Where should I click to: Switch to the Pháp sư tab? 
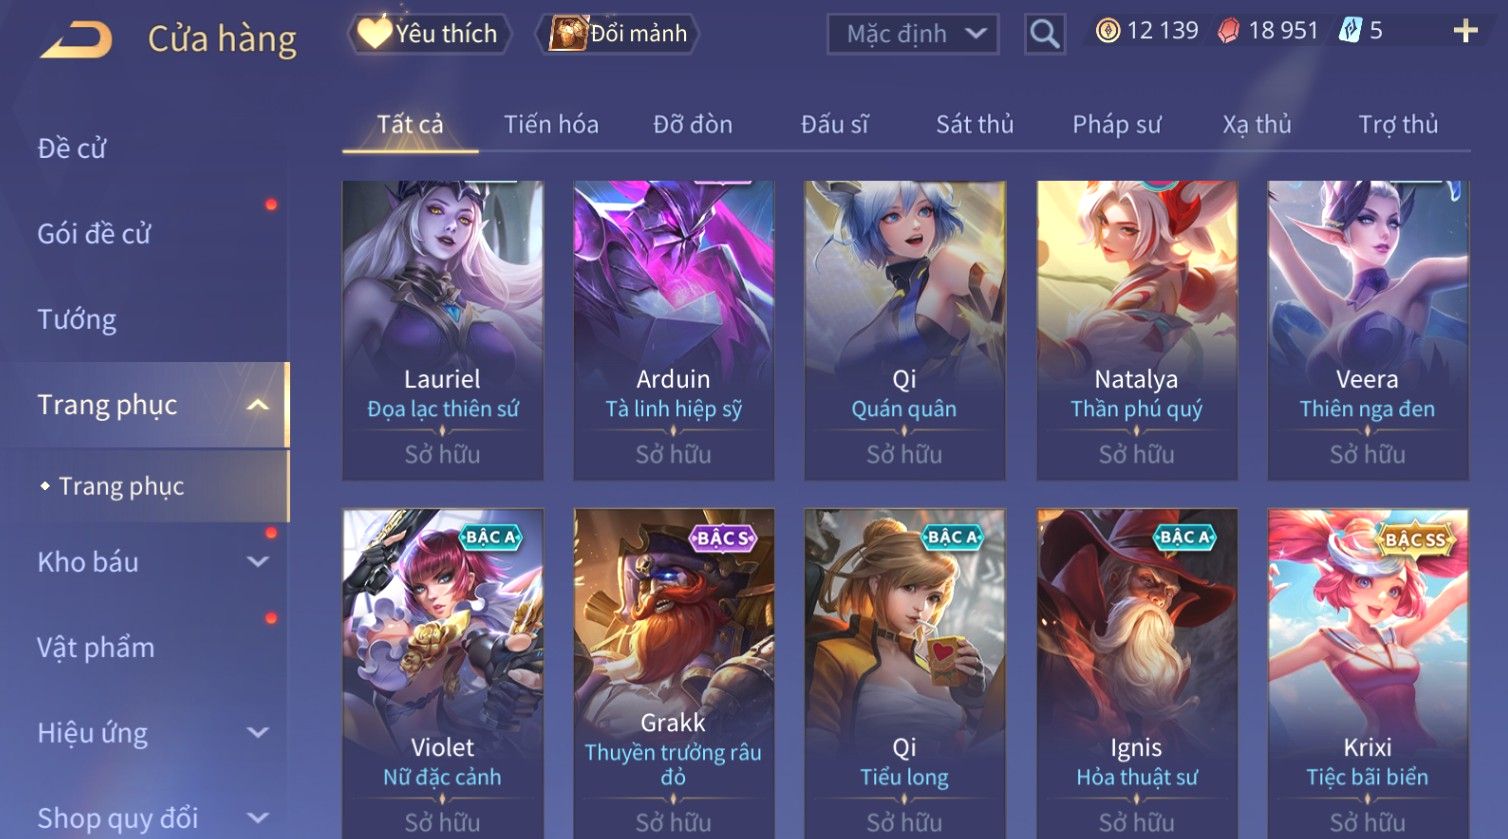coord(1116,124)
